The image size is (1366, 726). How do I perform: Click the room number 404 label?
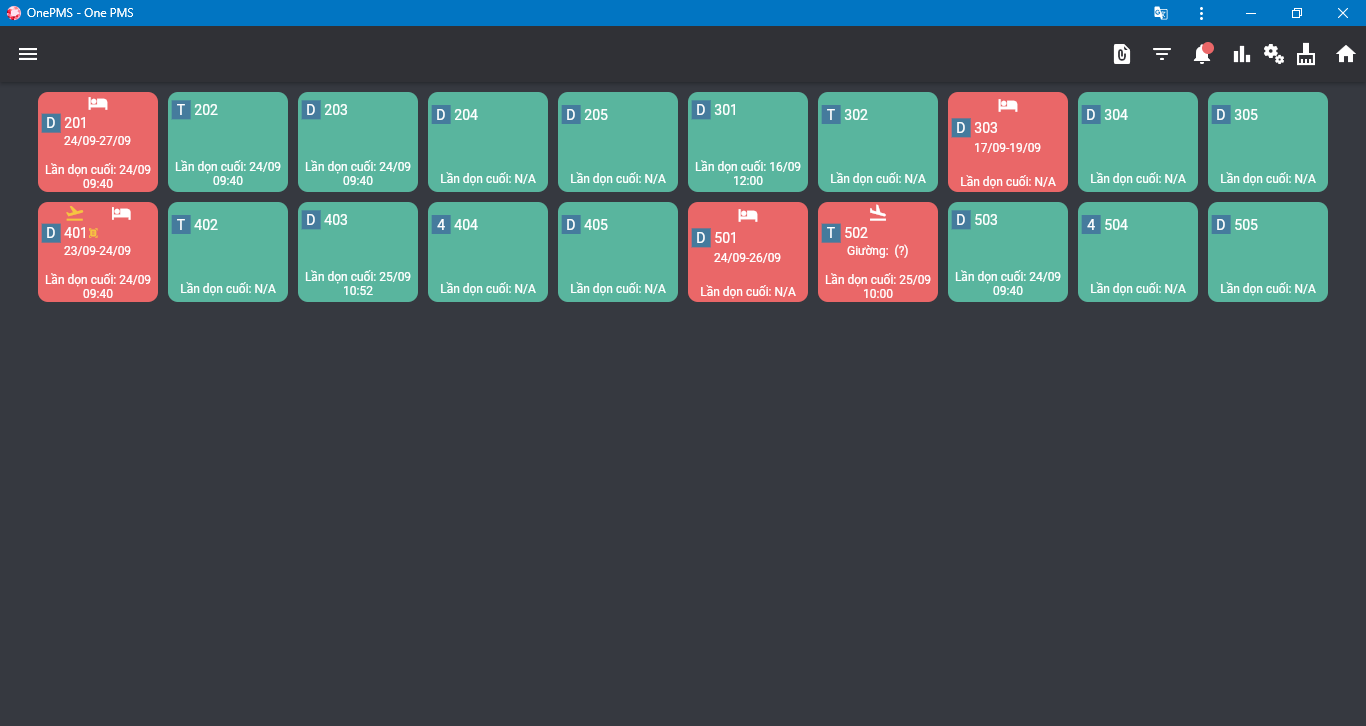[466, 225]
